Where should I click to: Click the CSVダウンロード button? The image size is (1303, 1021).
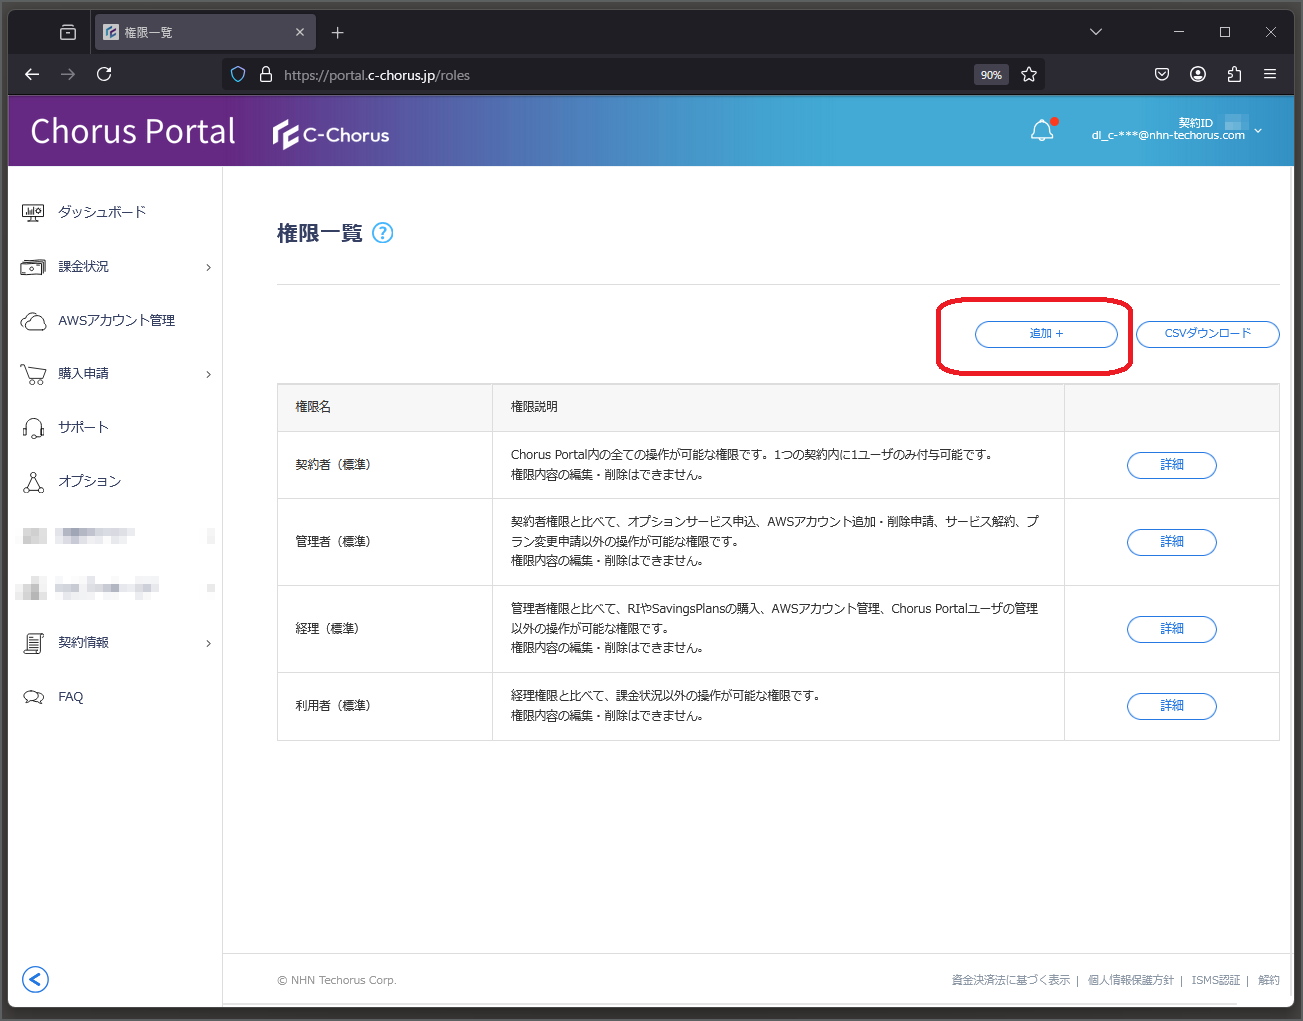point(1208,334)
